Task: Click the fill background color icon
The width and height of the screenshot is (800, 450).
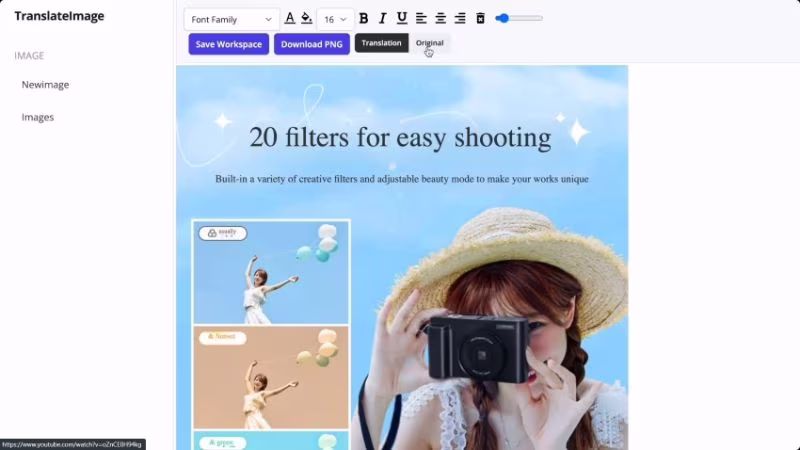Action: pos(307,19)
